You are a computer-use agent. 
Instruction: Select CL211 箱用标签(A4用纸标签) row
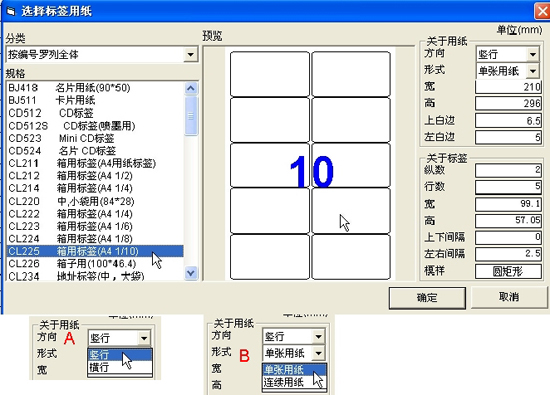[x=95, y=163]
